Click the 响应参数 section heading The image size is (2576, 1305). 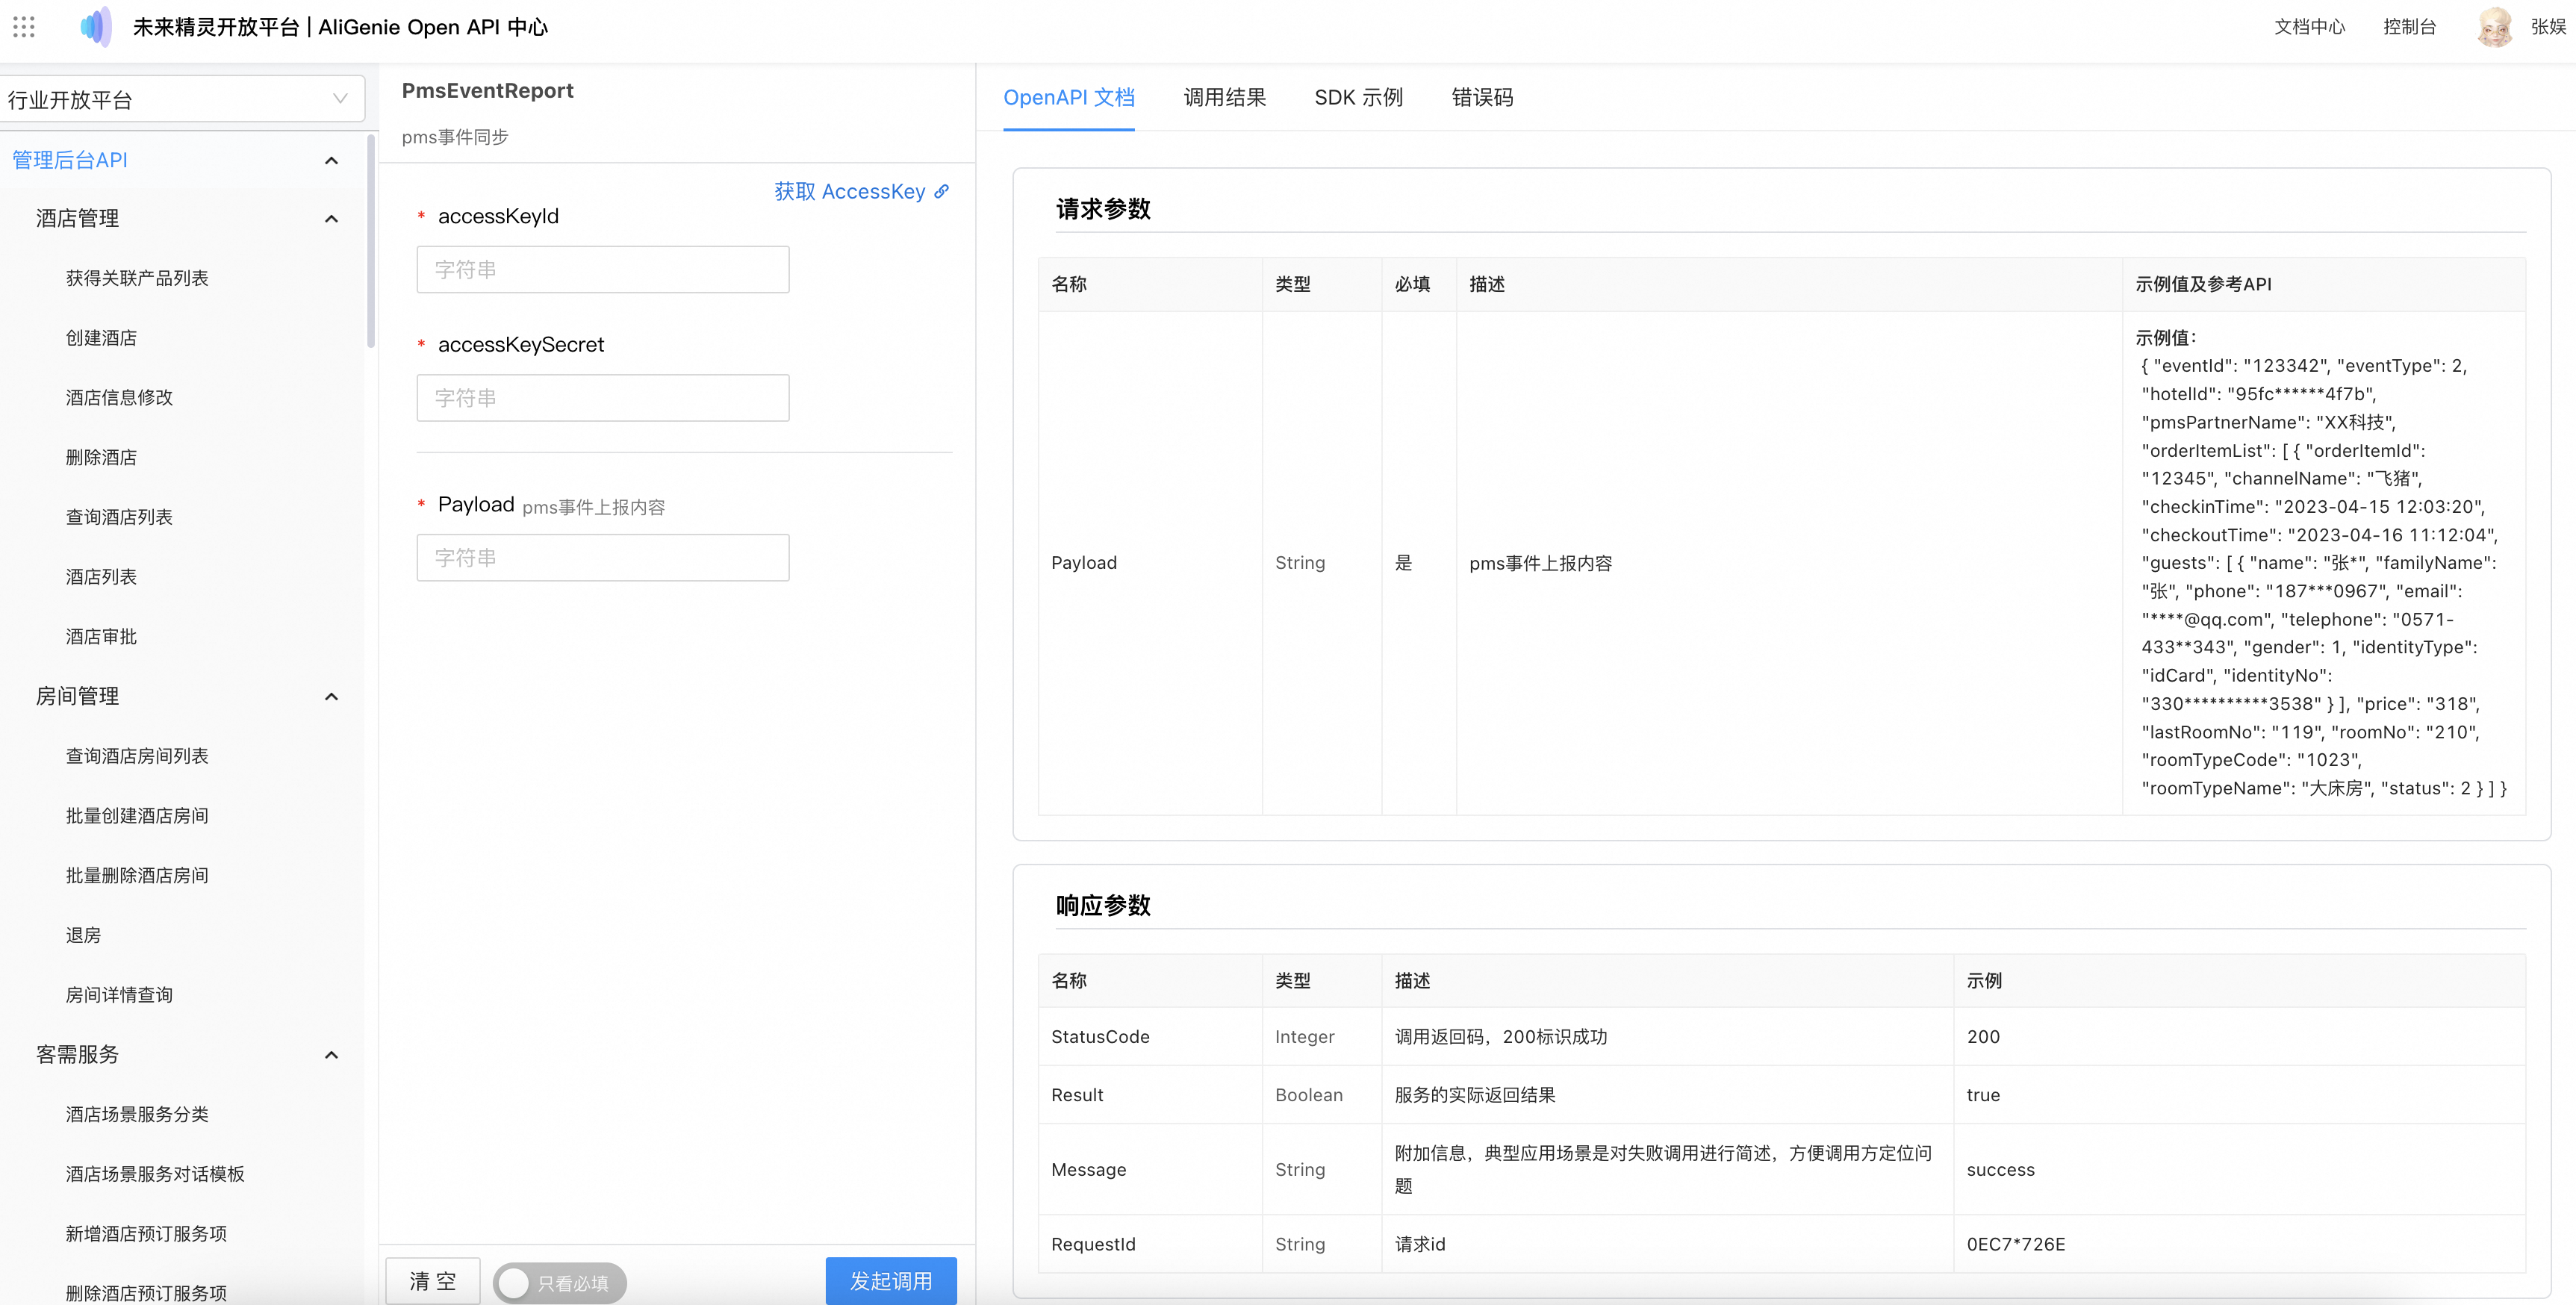tap(1103, 905)
